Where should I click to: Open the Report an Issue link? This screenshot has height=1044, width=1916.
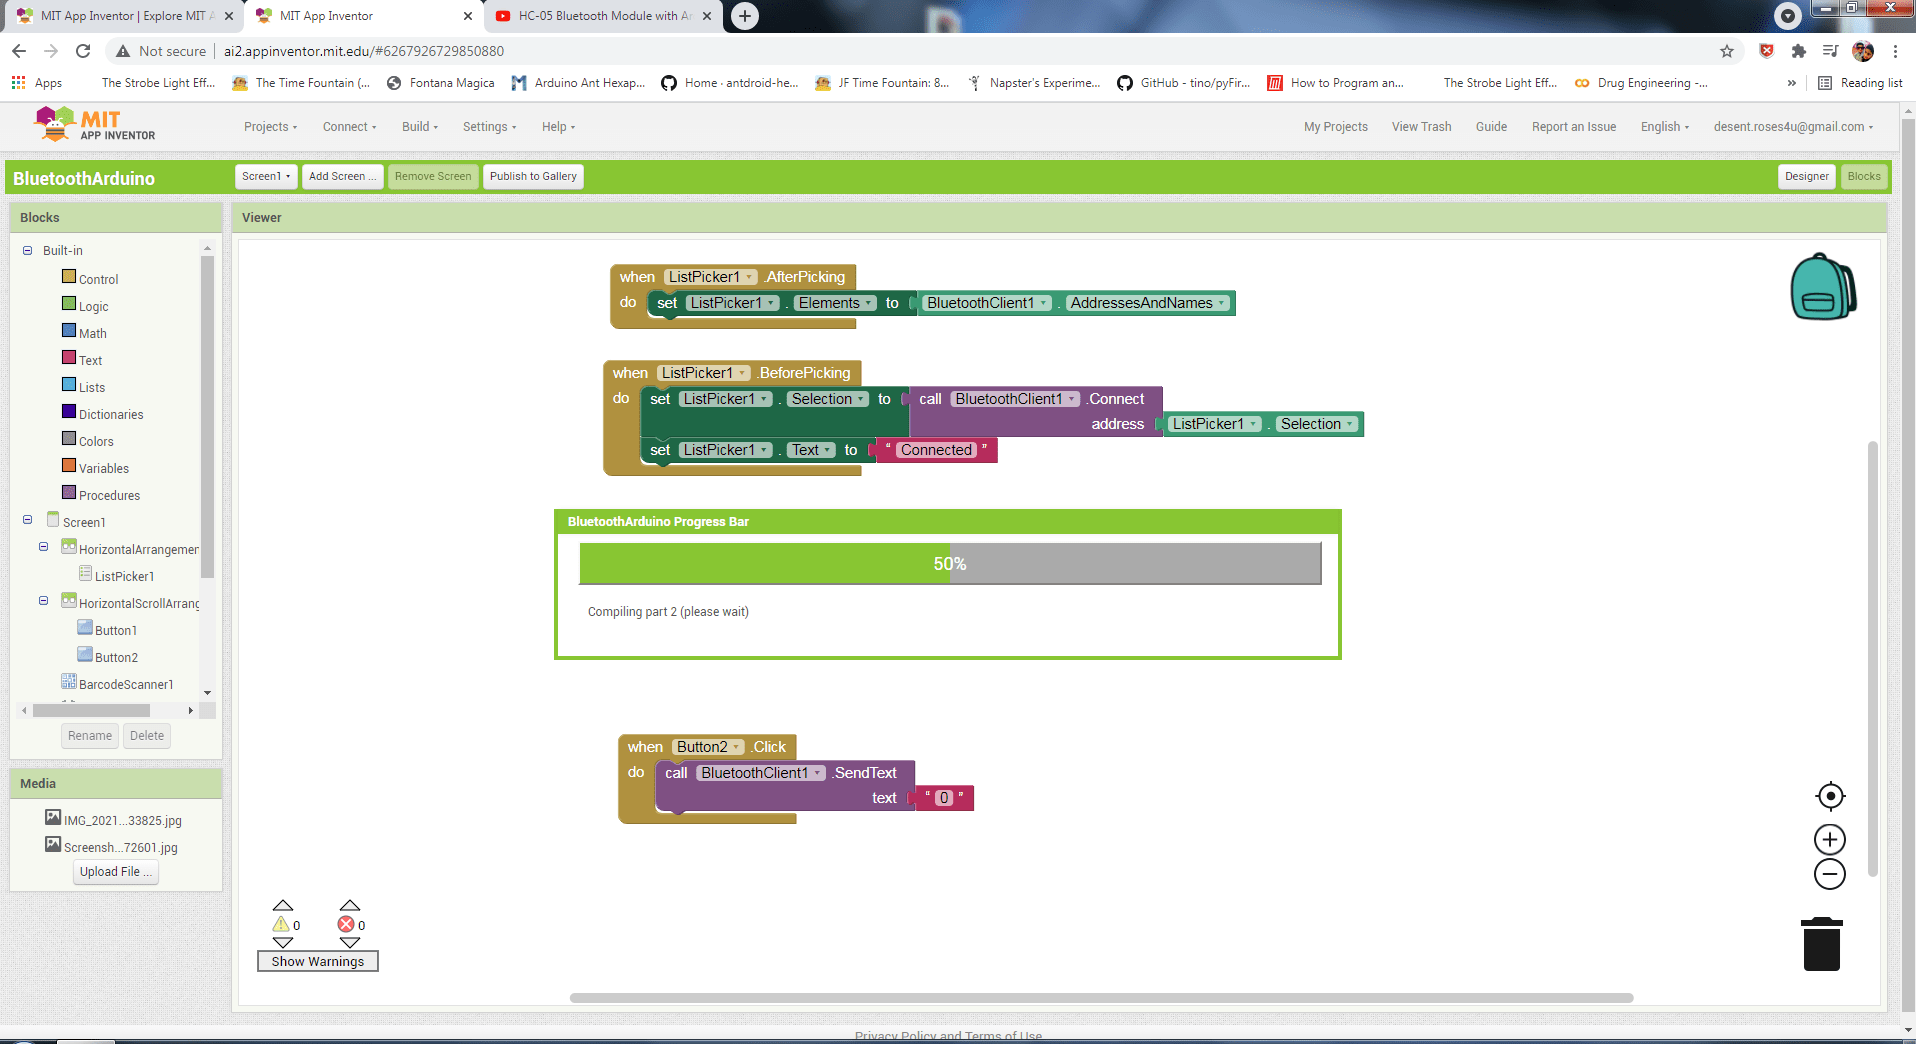1573,127
